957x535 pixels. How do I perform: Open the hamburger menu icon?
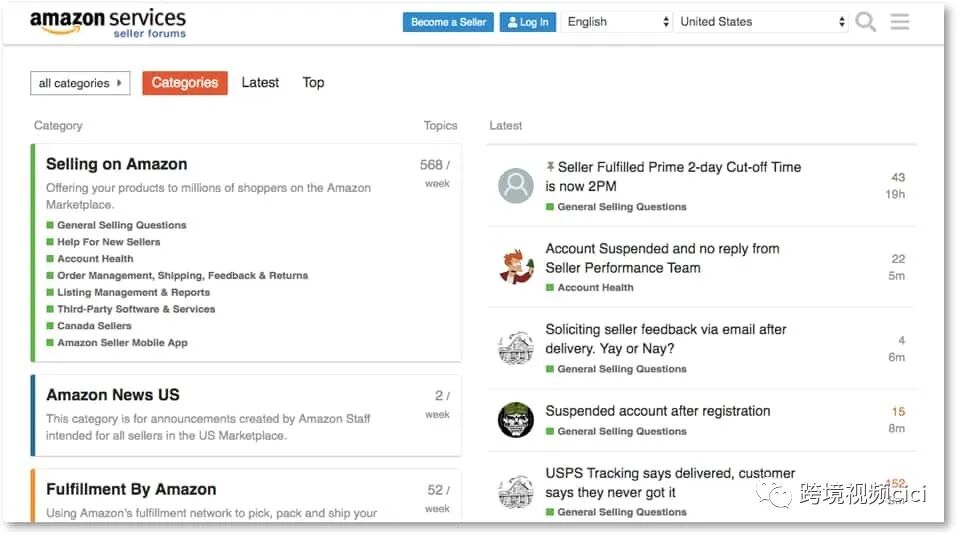pyautogui.click(x=900, y=22)
